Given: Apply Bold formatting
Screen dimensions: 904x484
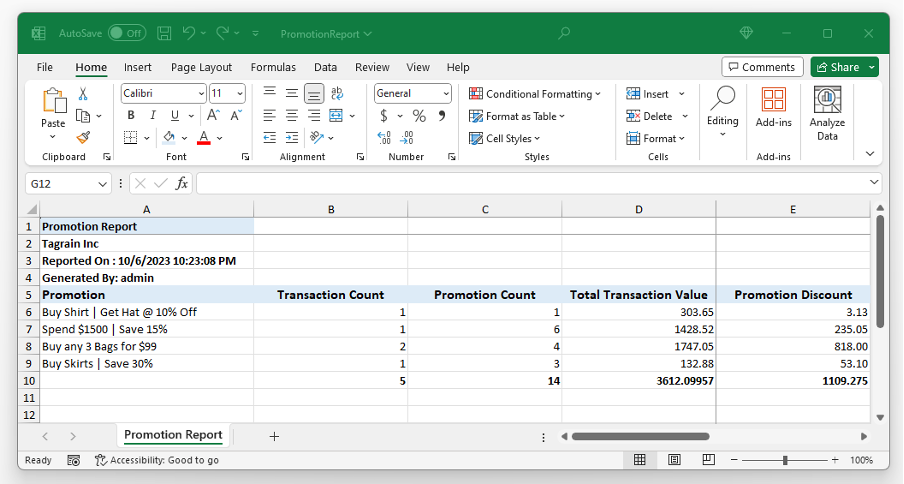Looking at the screenshot, I should point(131,116).
